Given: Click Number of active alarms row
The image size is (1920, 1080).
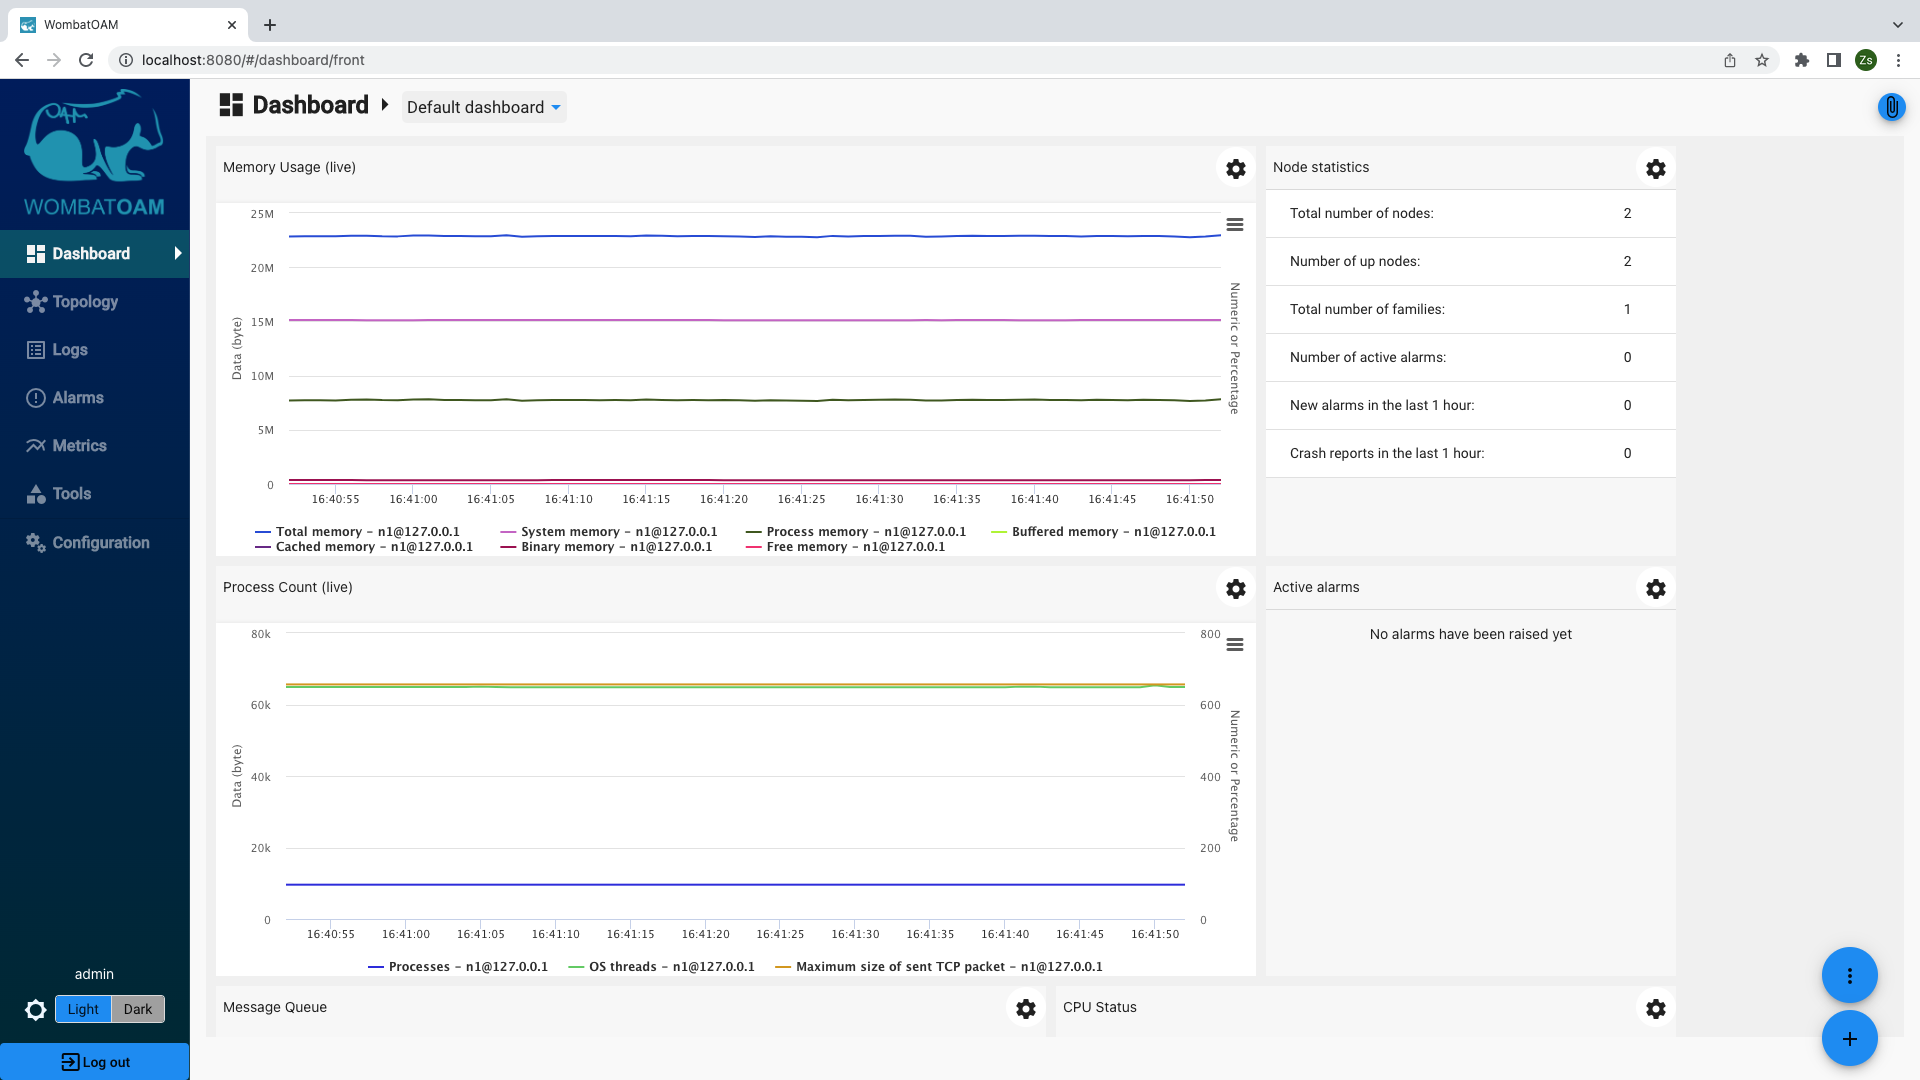Looking at the screenshot, I should (x=1470, y=358).
